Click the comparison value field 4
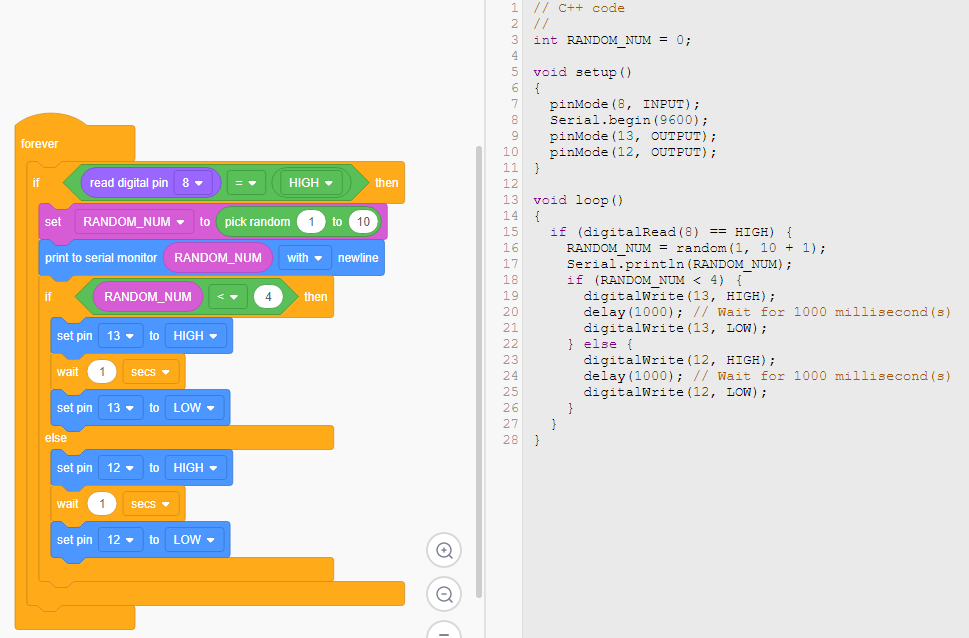Screen dimensions: 969x638 coord(268,296)
